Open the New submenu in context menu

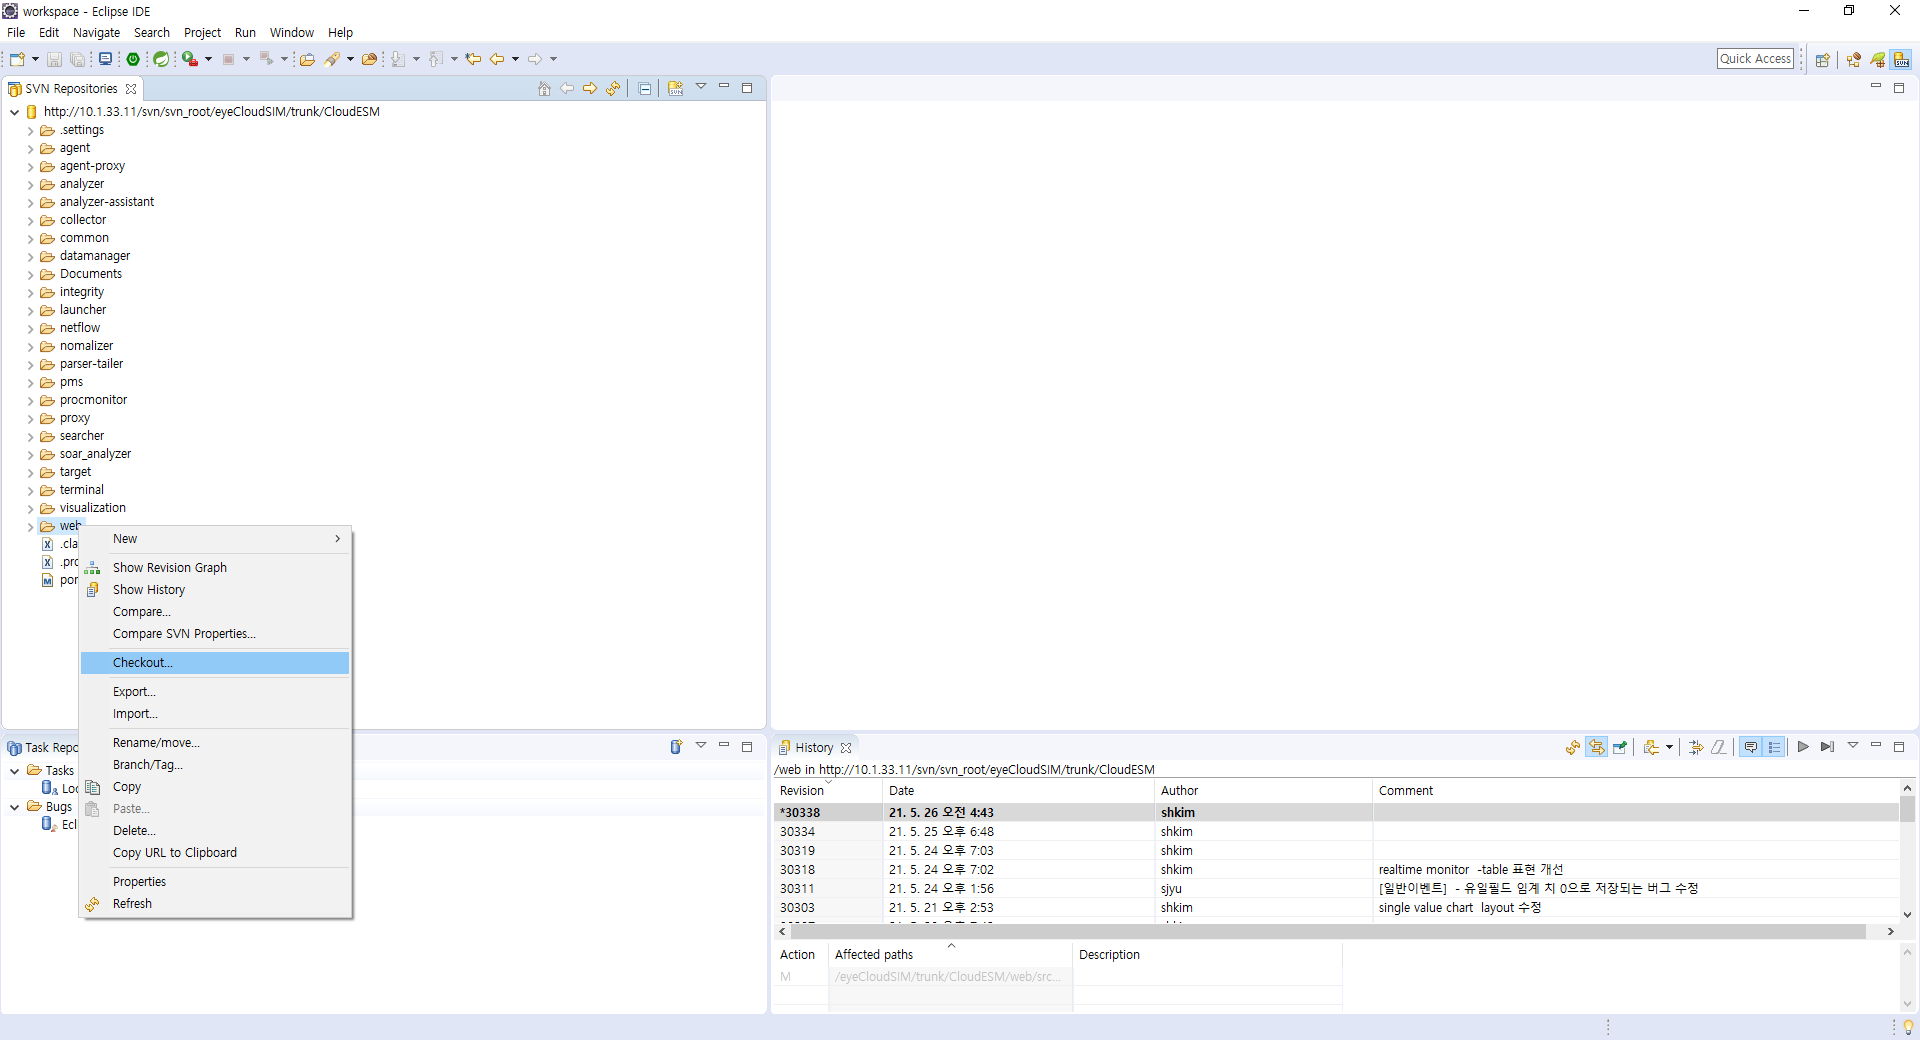[x=215, y=539]
